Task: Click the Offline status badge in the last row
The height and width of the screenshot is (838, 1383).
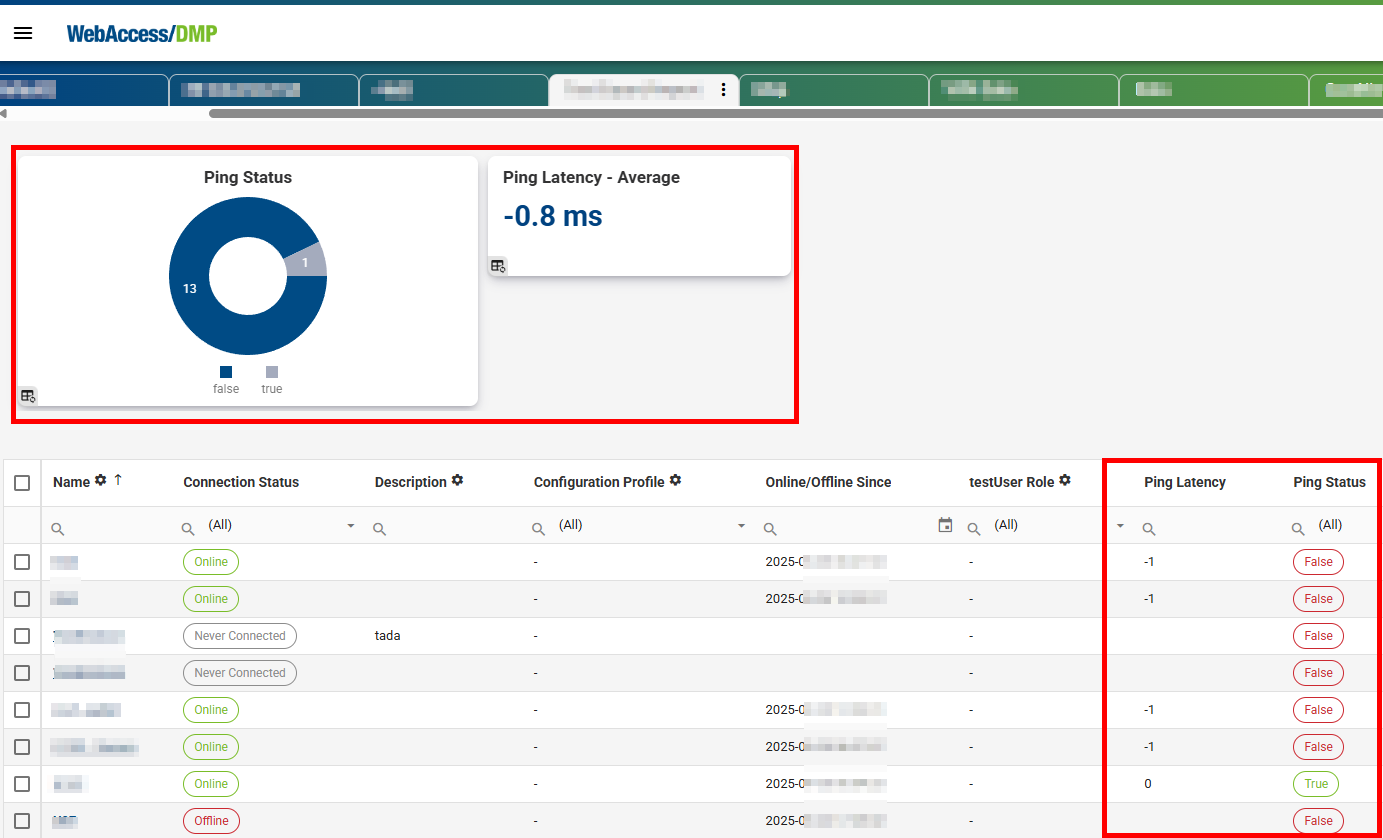Action: (211, 820)
